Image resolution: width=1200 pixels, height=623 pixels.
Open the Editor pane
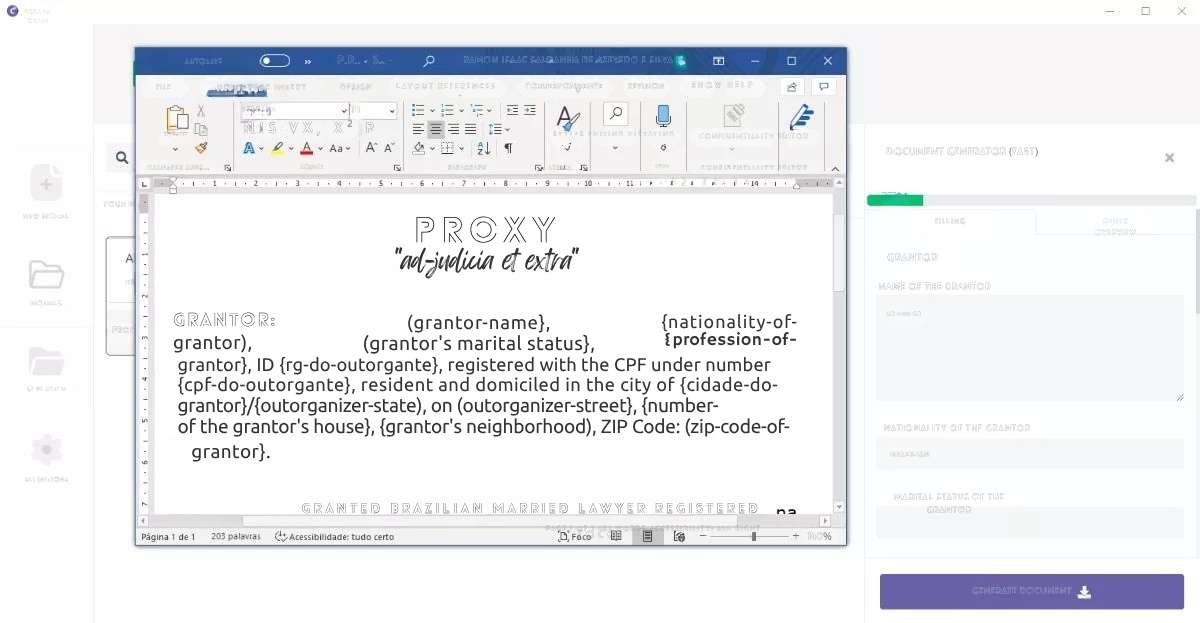[x=801, y=118]
